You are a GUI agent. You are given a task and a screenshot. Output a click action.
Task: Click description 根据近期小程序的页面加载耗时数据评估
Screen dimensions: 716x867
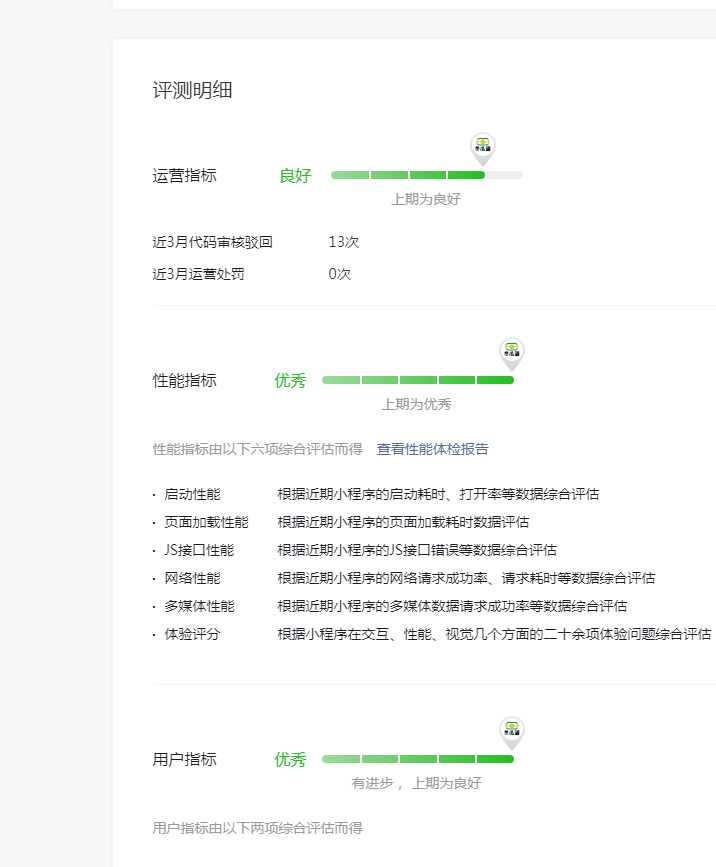[404, 523]
